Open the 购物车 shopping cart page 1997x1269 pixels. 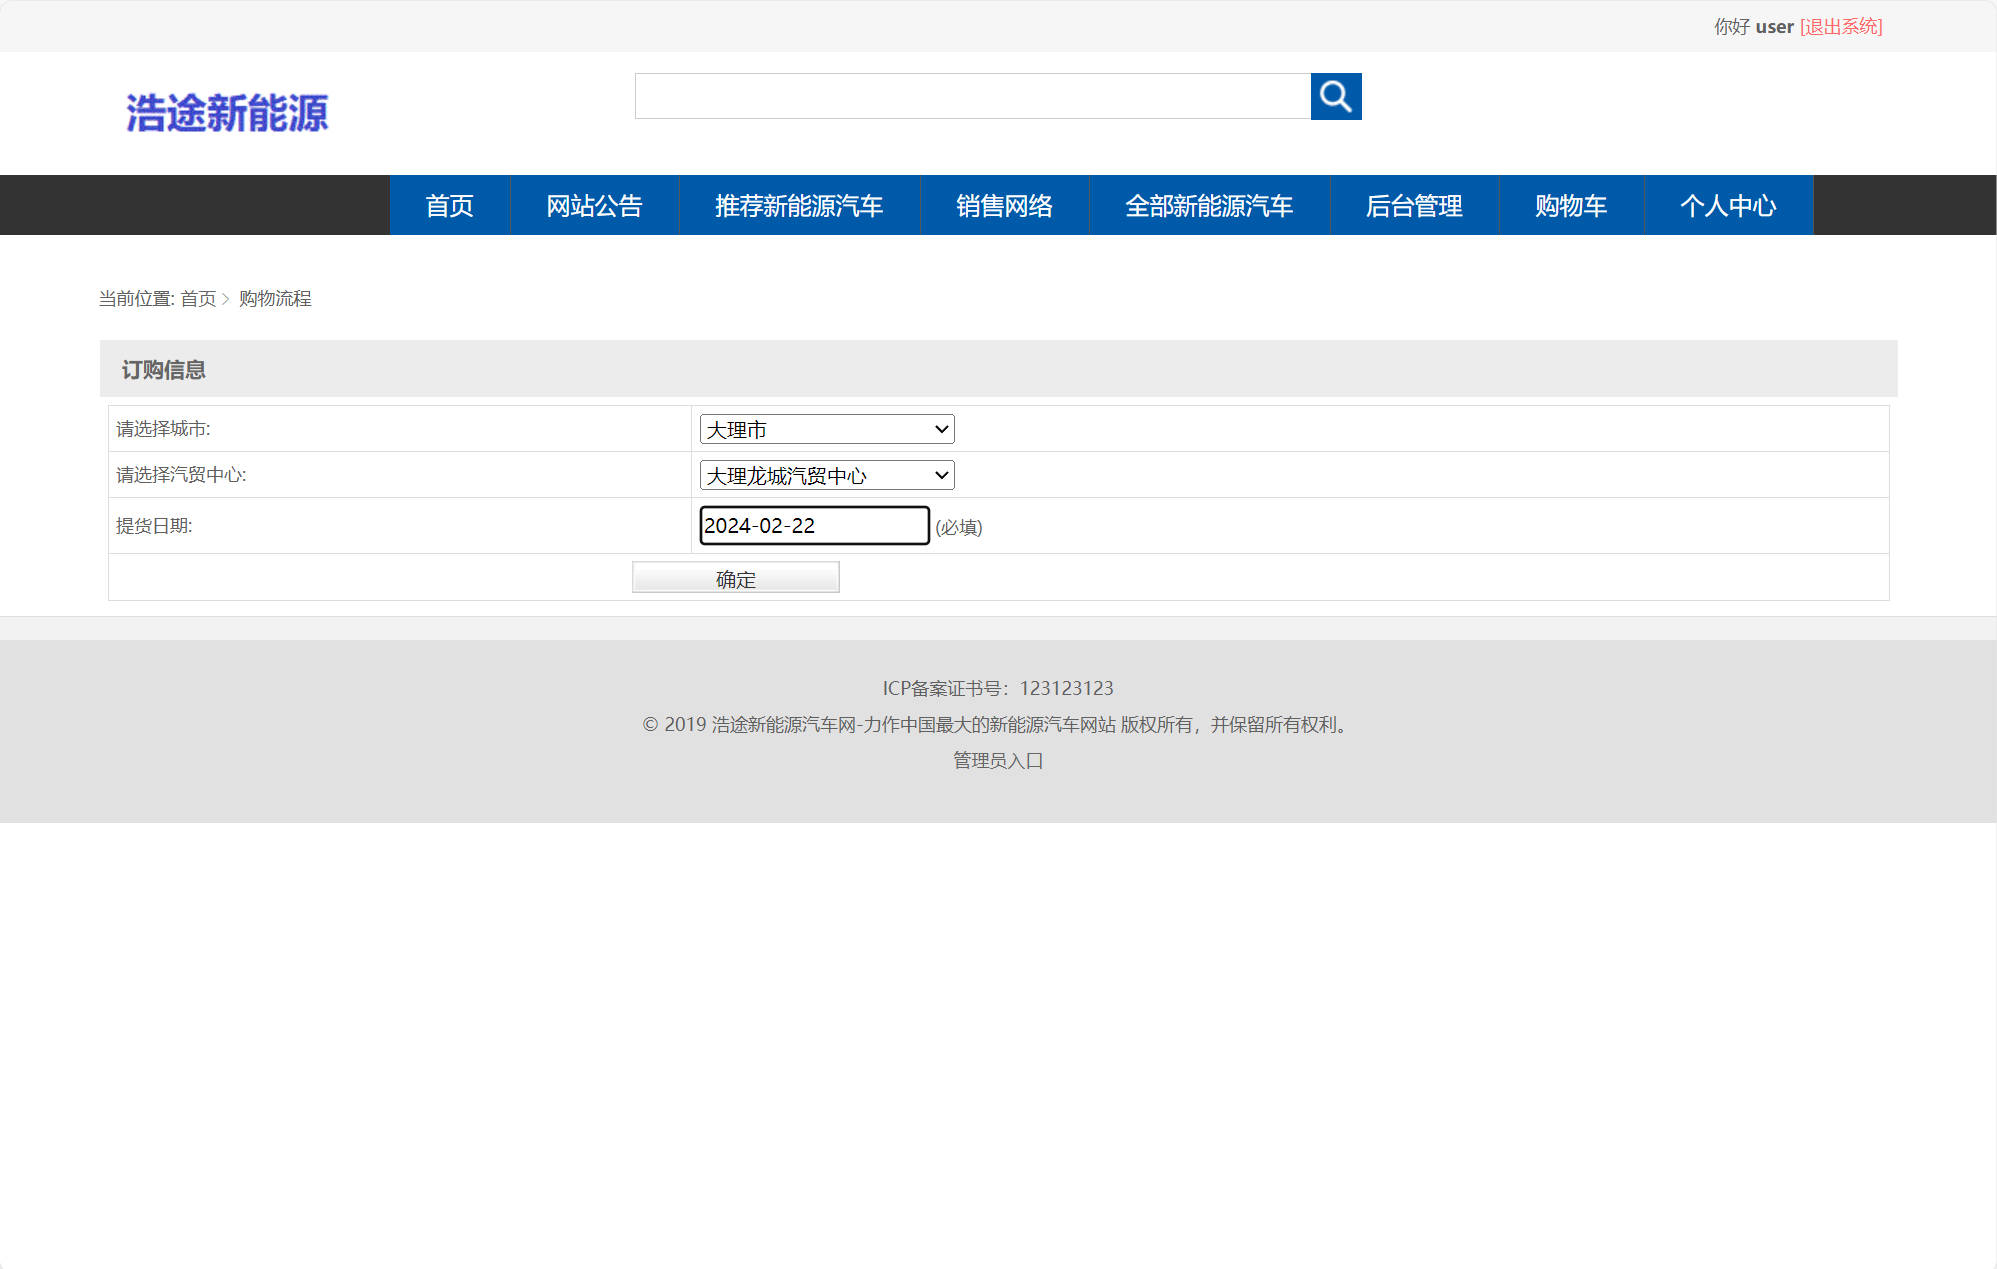[x=1570, y=205]
